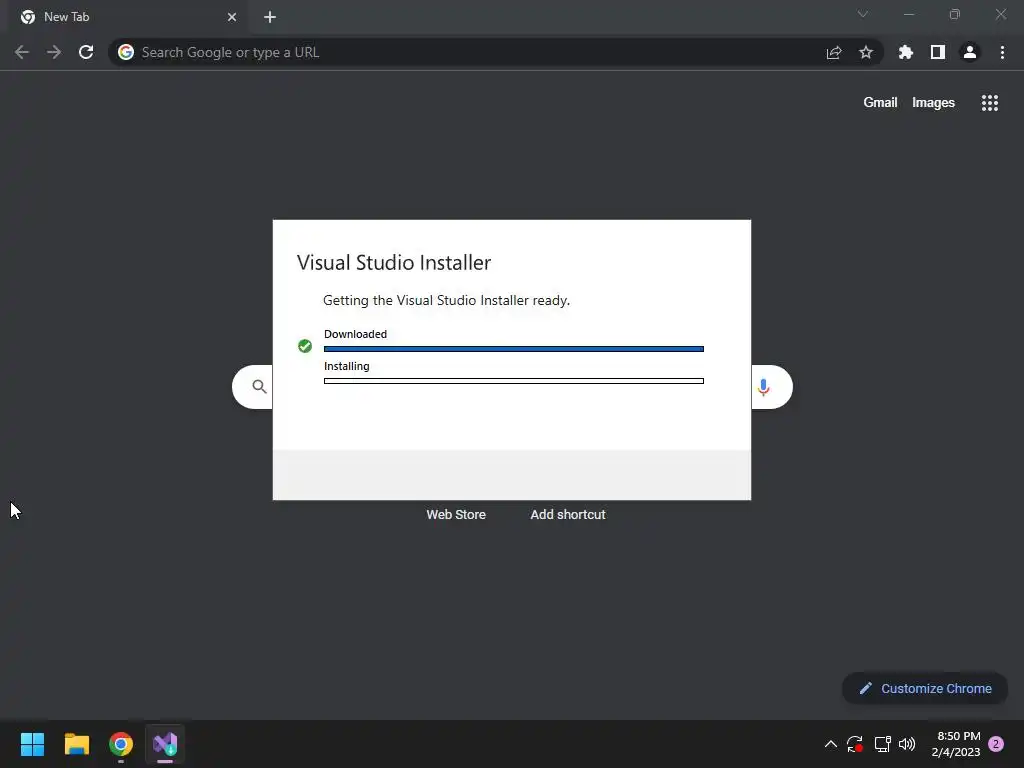Click the Installing progress bar
The width and height of the screenshot is (1024, 768).
coord(514,381)
